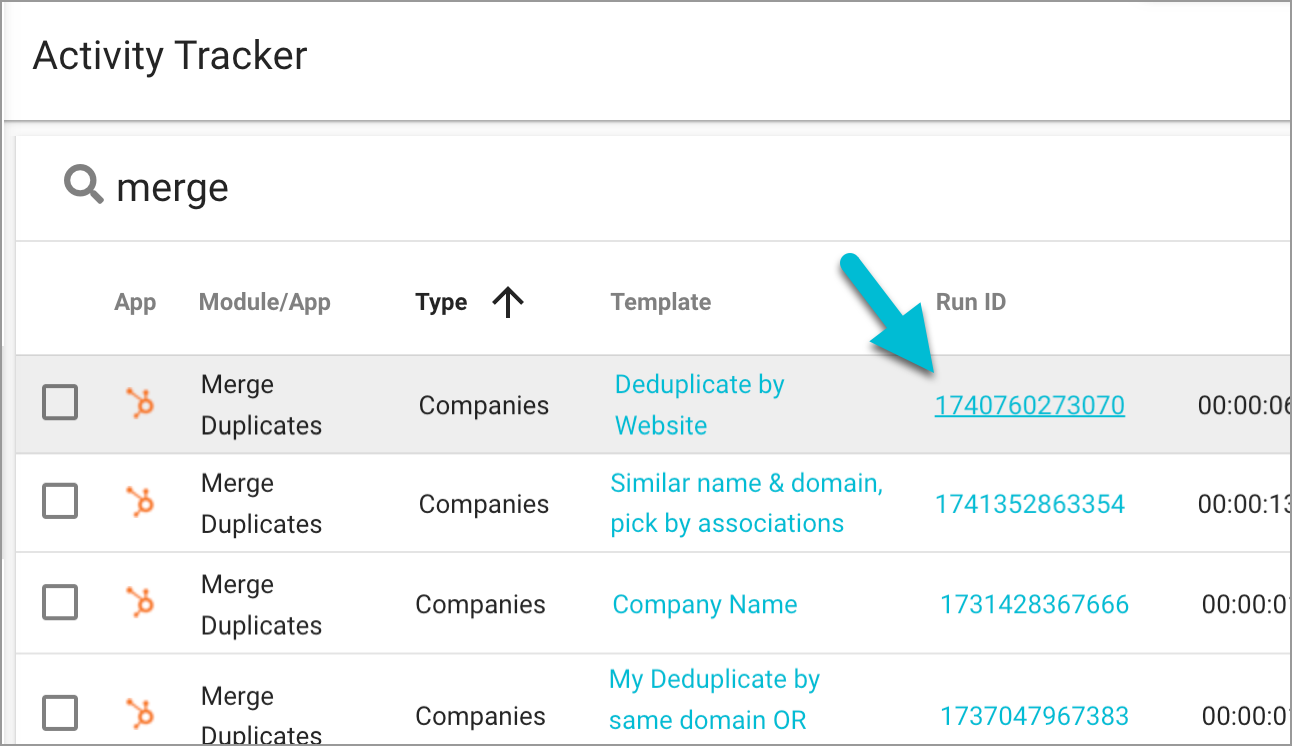This screenshot has height=746, width=1292.
Task: Click the sort arrow beside Type
Action: 509,301
